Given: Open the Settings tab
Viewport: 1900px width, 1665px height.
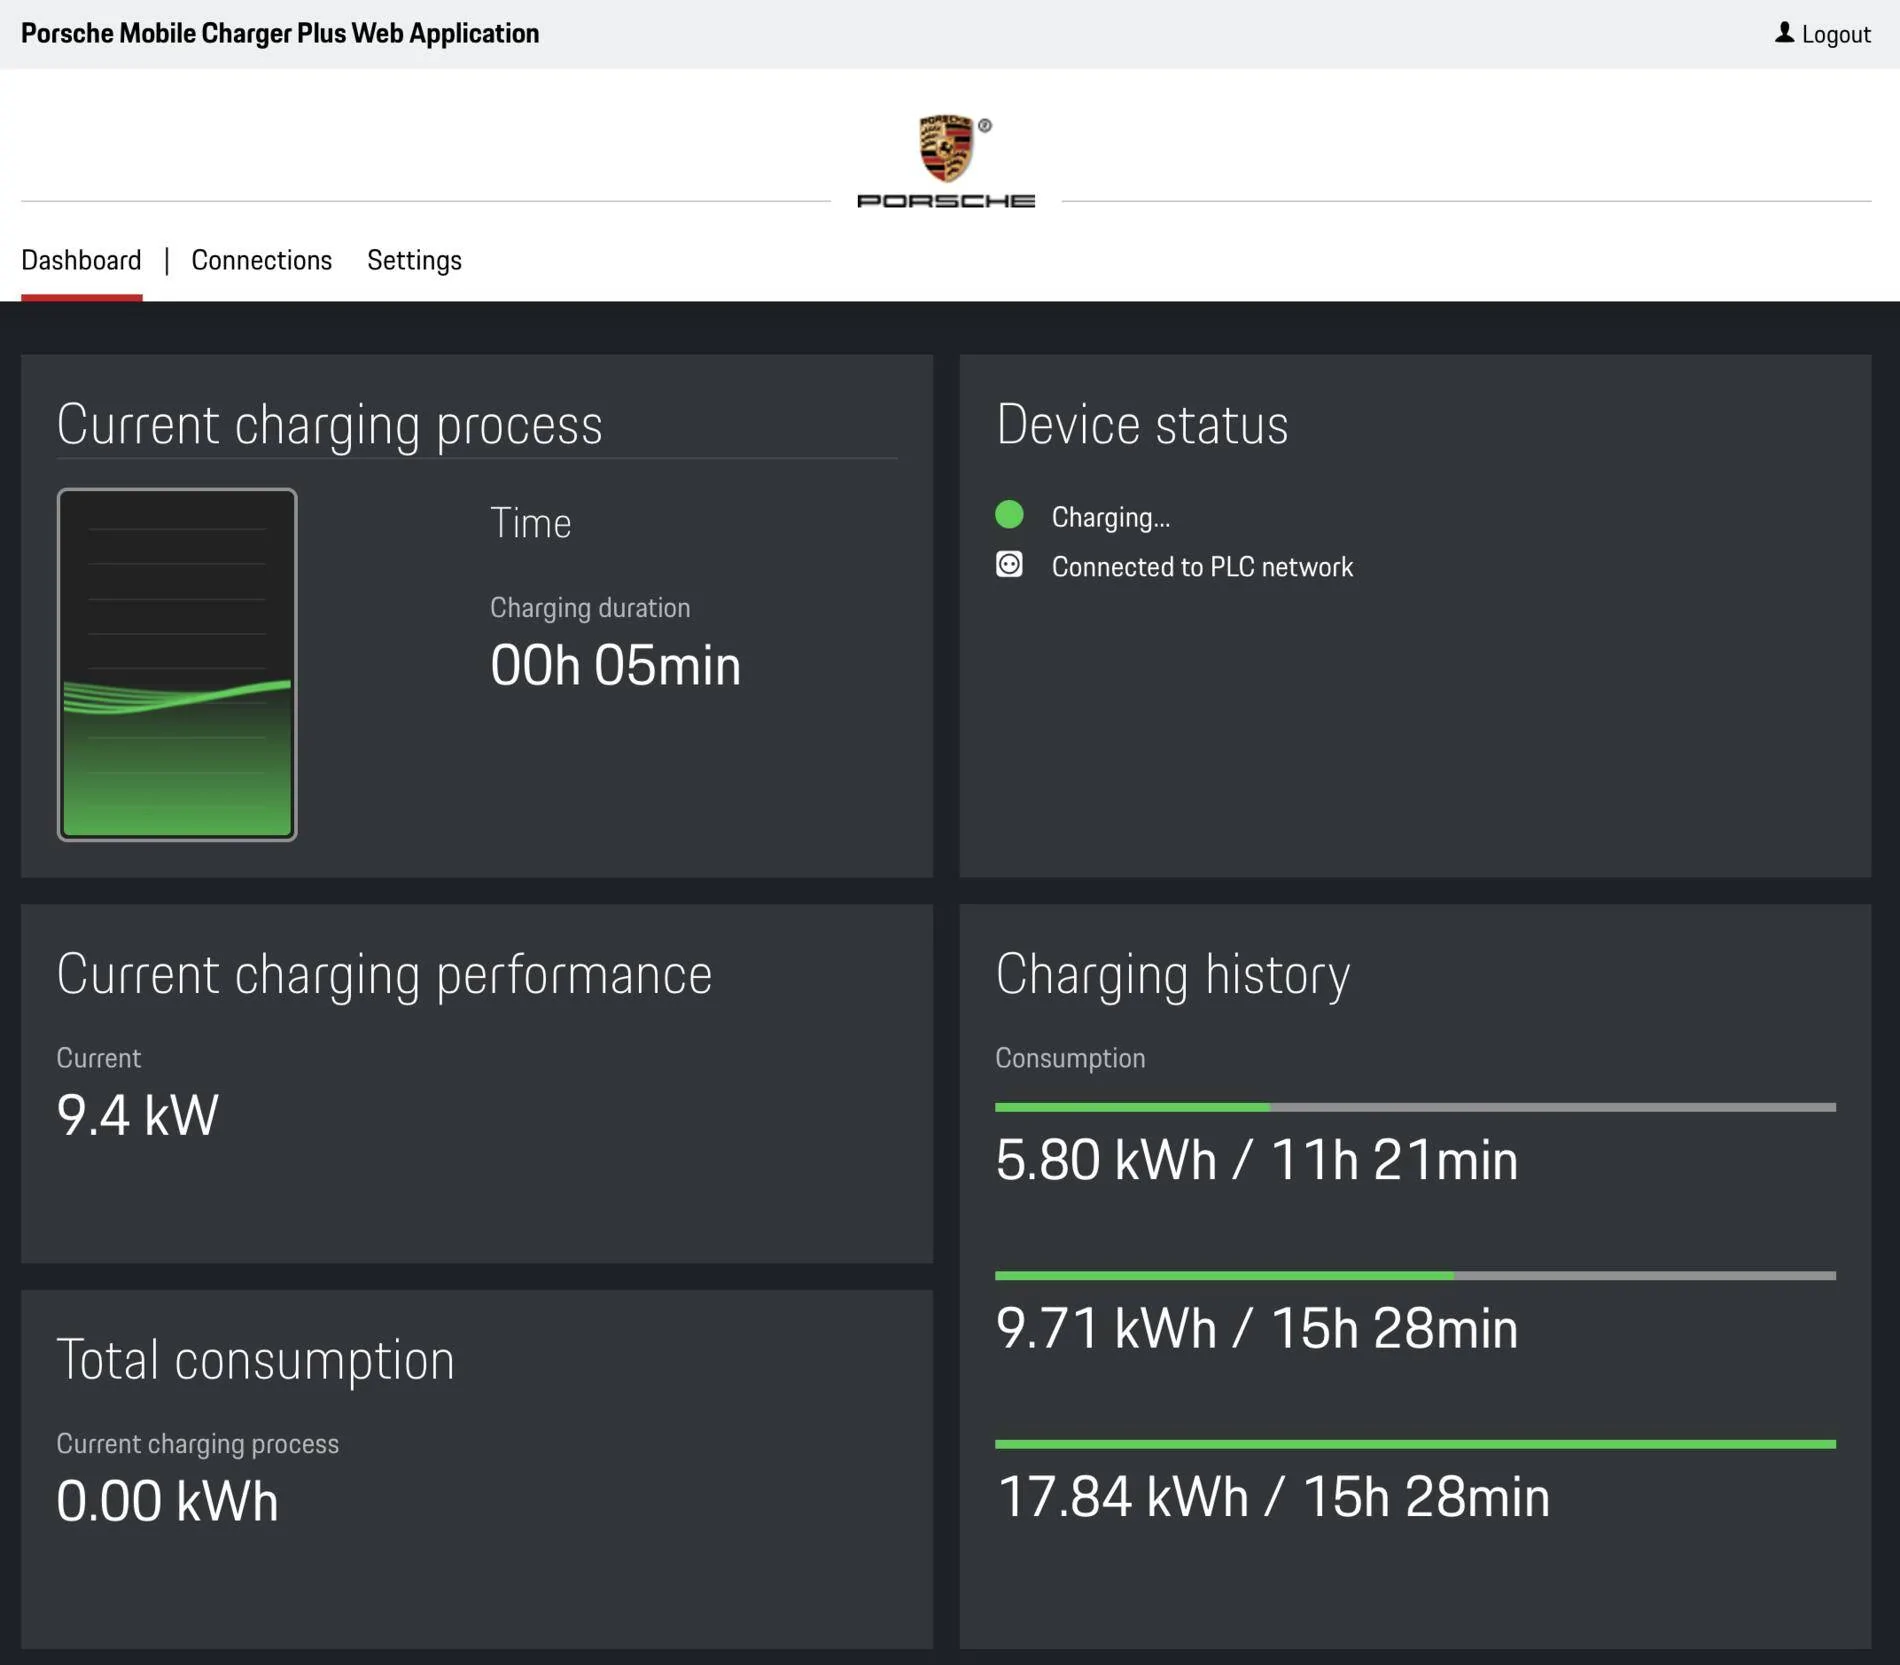Looking at the screenshot, I should click(x=414, y=261).
